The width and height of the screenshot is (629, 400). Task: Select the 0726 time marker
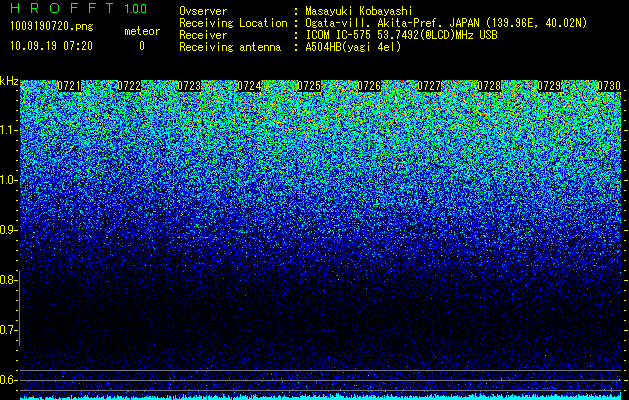[x=369, y=86]
